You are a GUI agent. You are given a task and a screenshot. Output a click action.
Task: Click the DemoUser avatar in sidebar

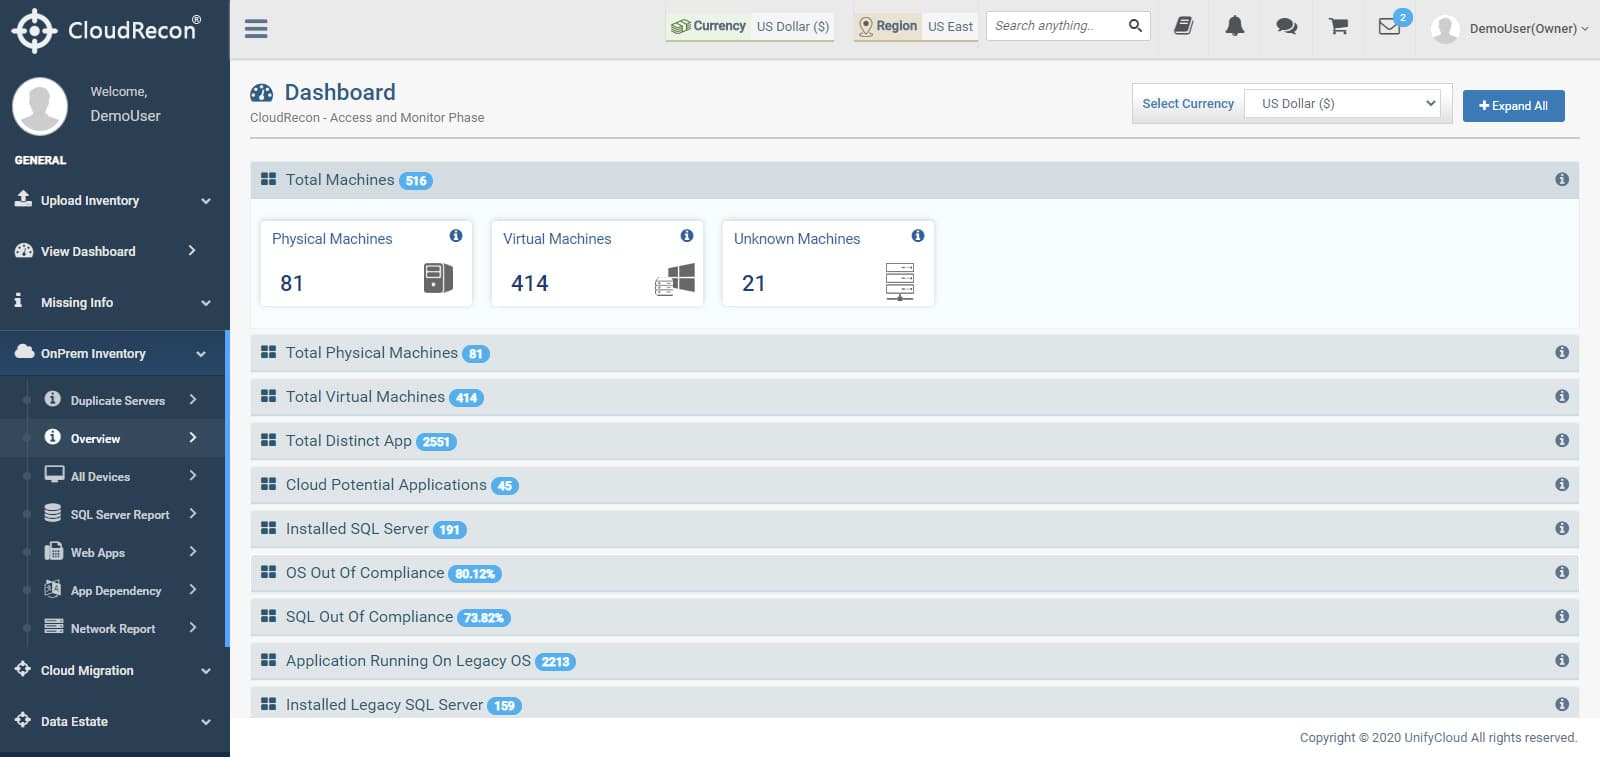pos(40,105)
